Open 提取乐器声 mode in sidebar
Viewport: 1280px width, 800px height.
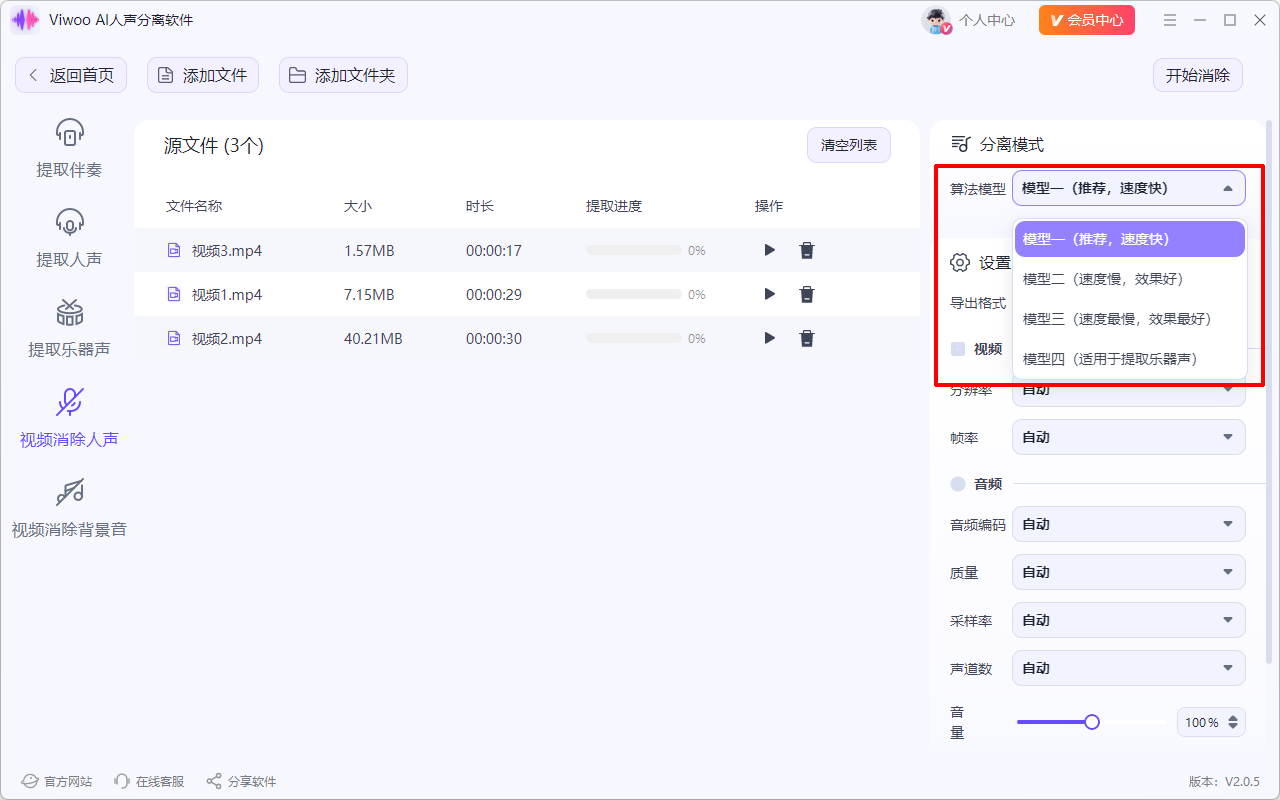point(69,328)
